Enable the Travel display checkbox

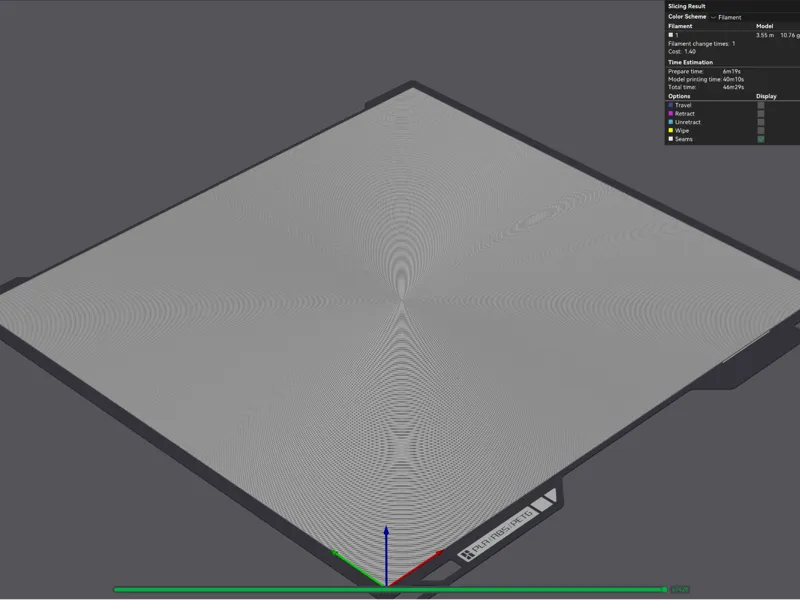[761, 105]
